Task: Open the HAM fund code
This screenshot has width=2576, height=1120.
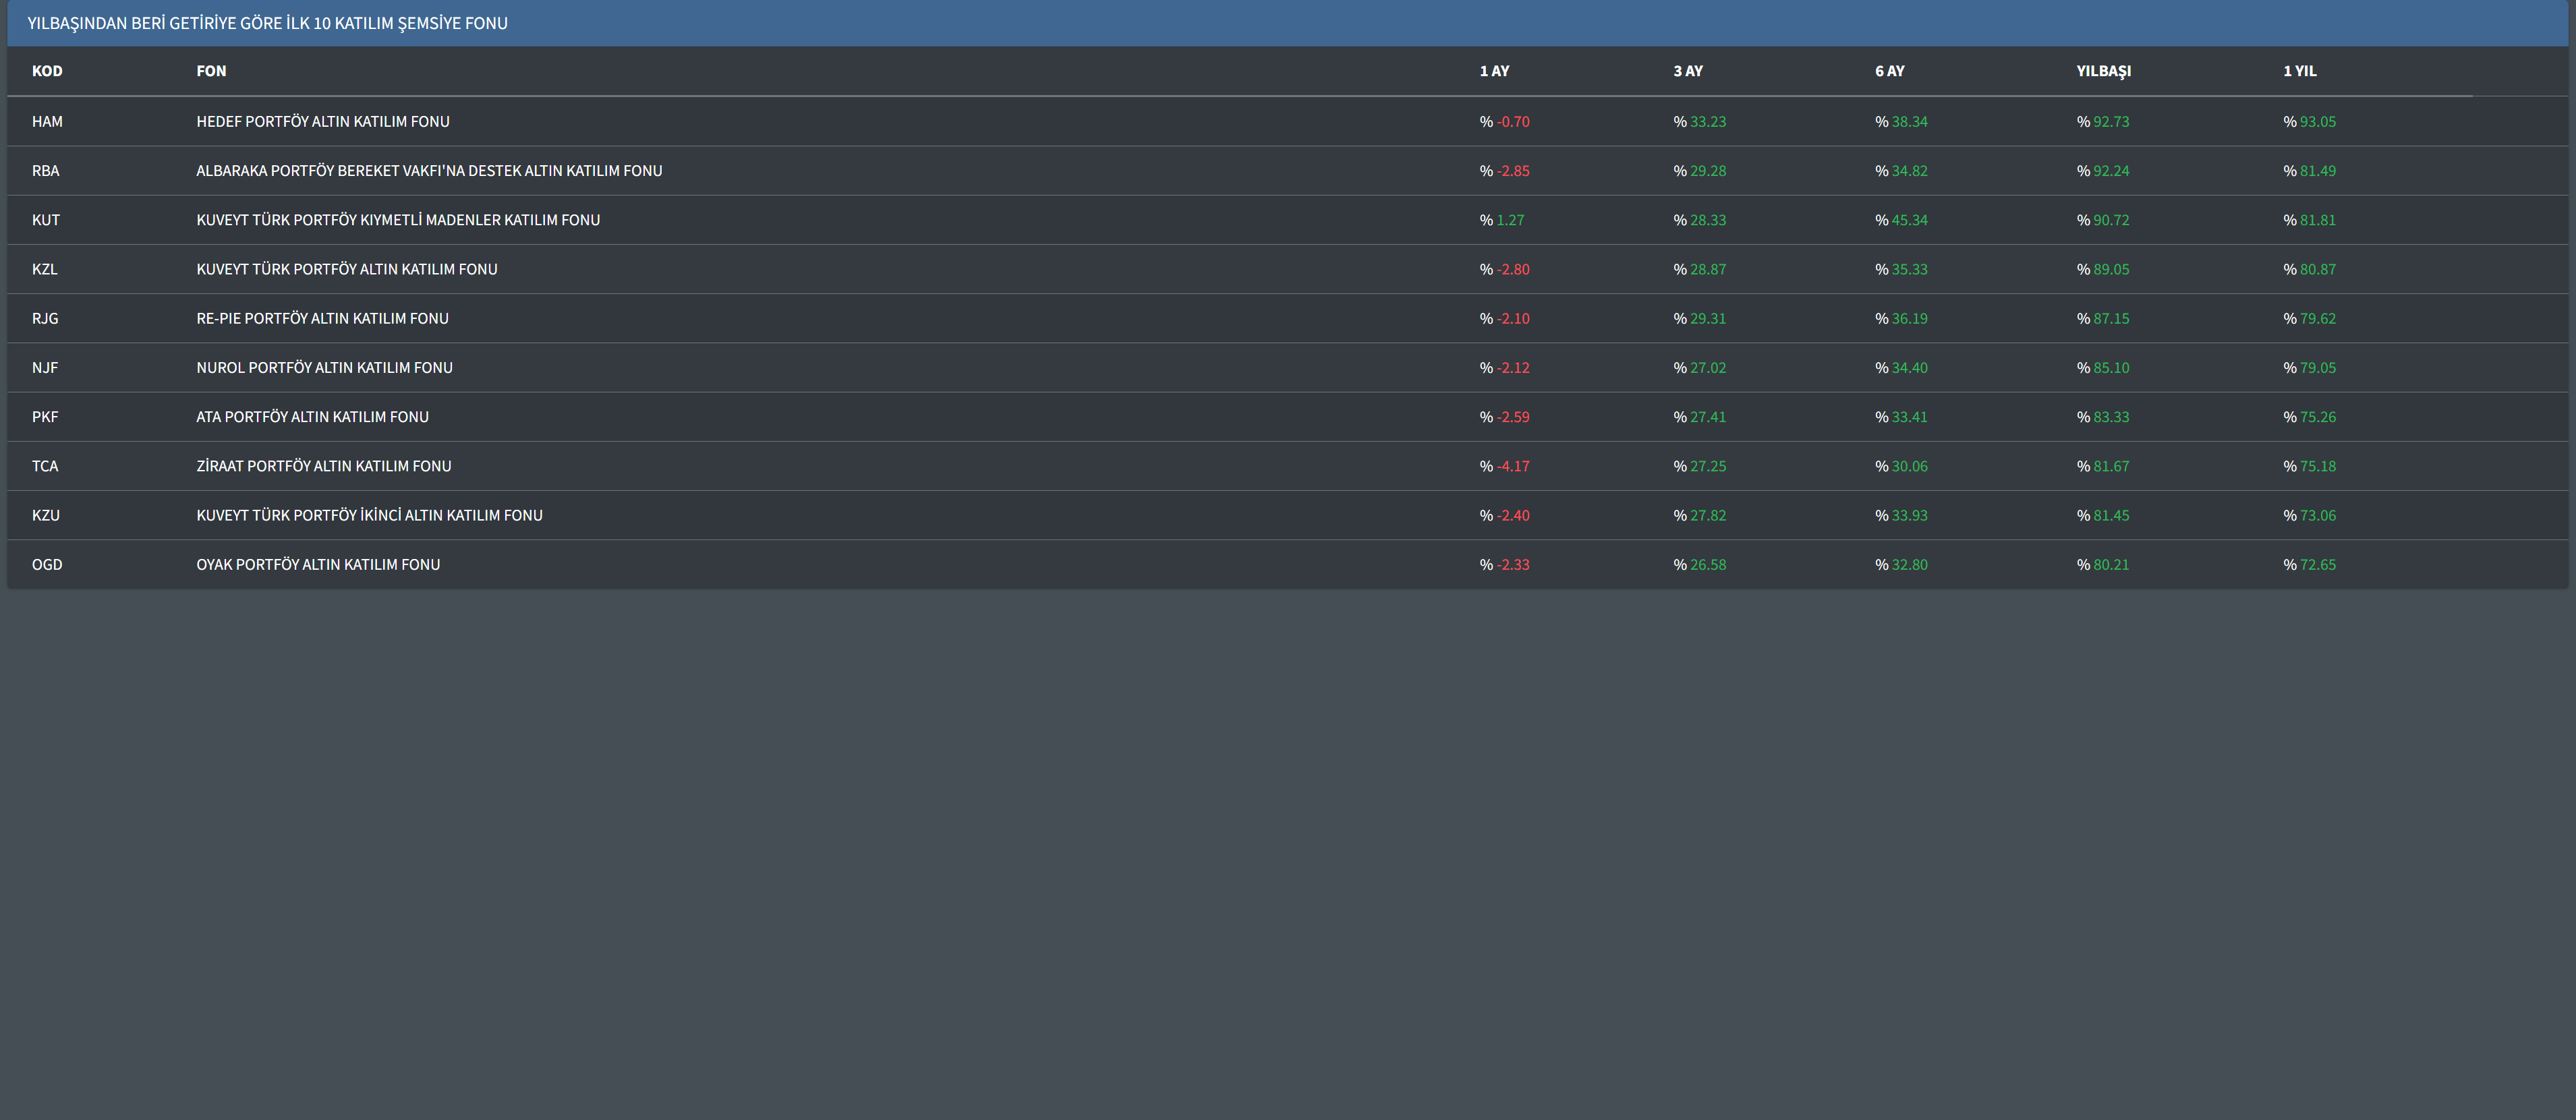Action: [47, 122]
